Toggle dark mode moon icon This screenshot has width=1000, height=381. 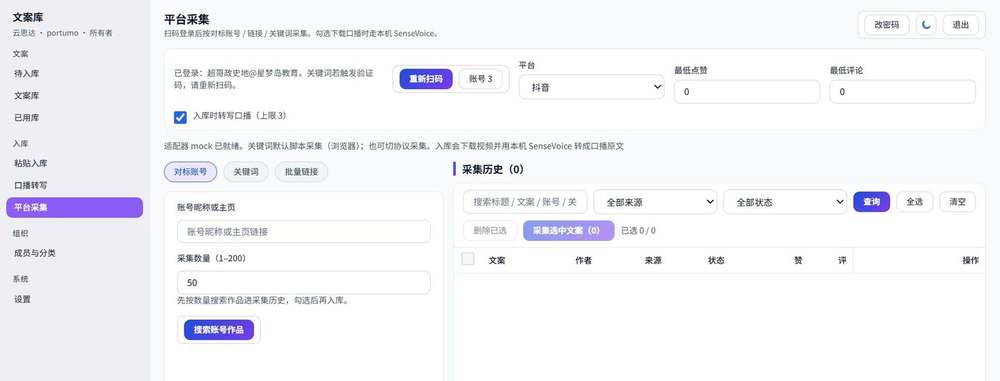point(926,25)
